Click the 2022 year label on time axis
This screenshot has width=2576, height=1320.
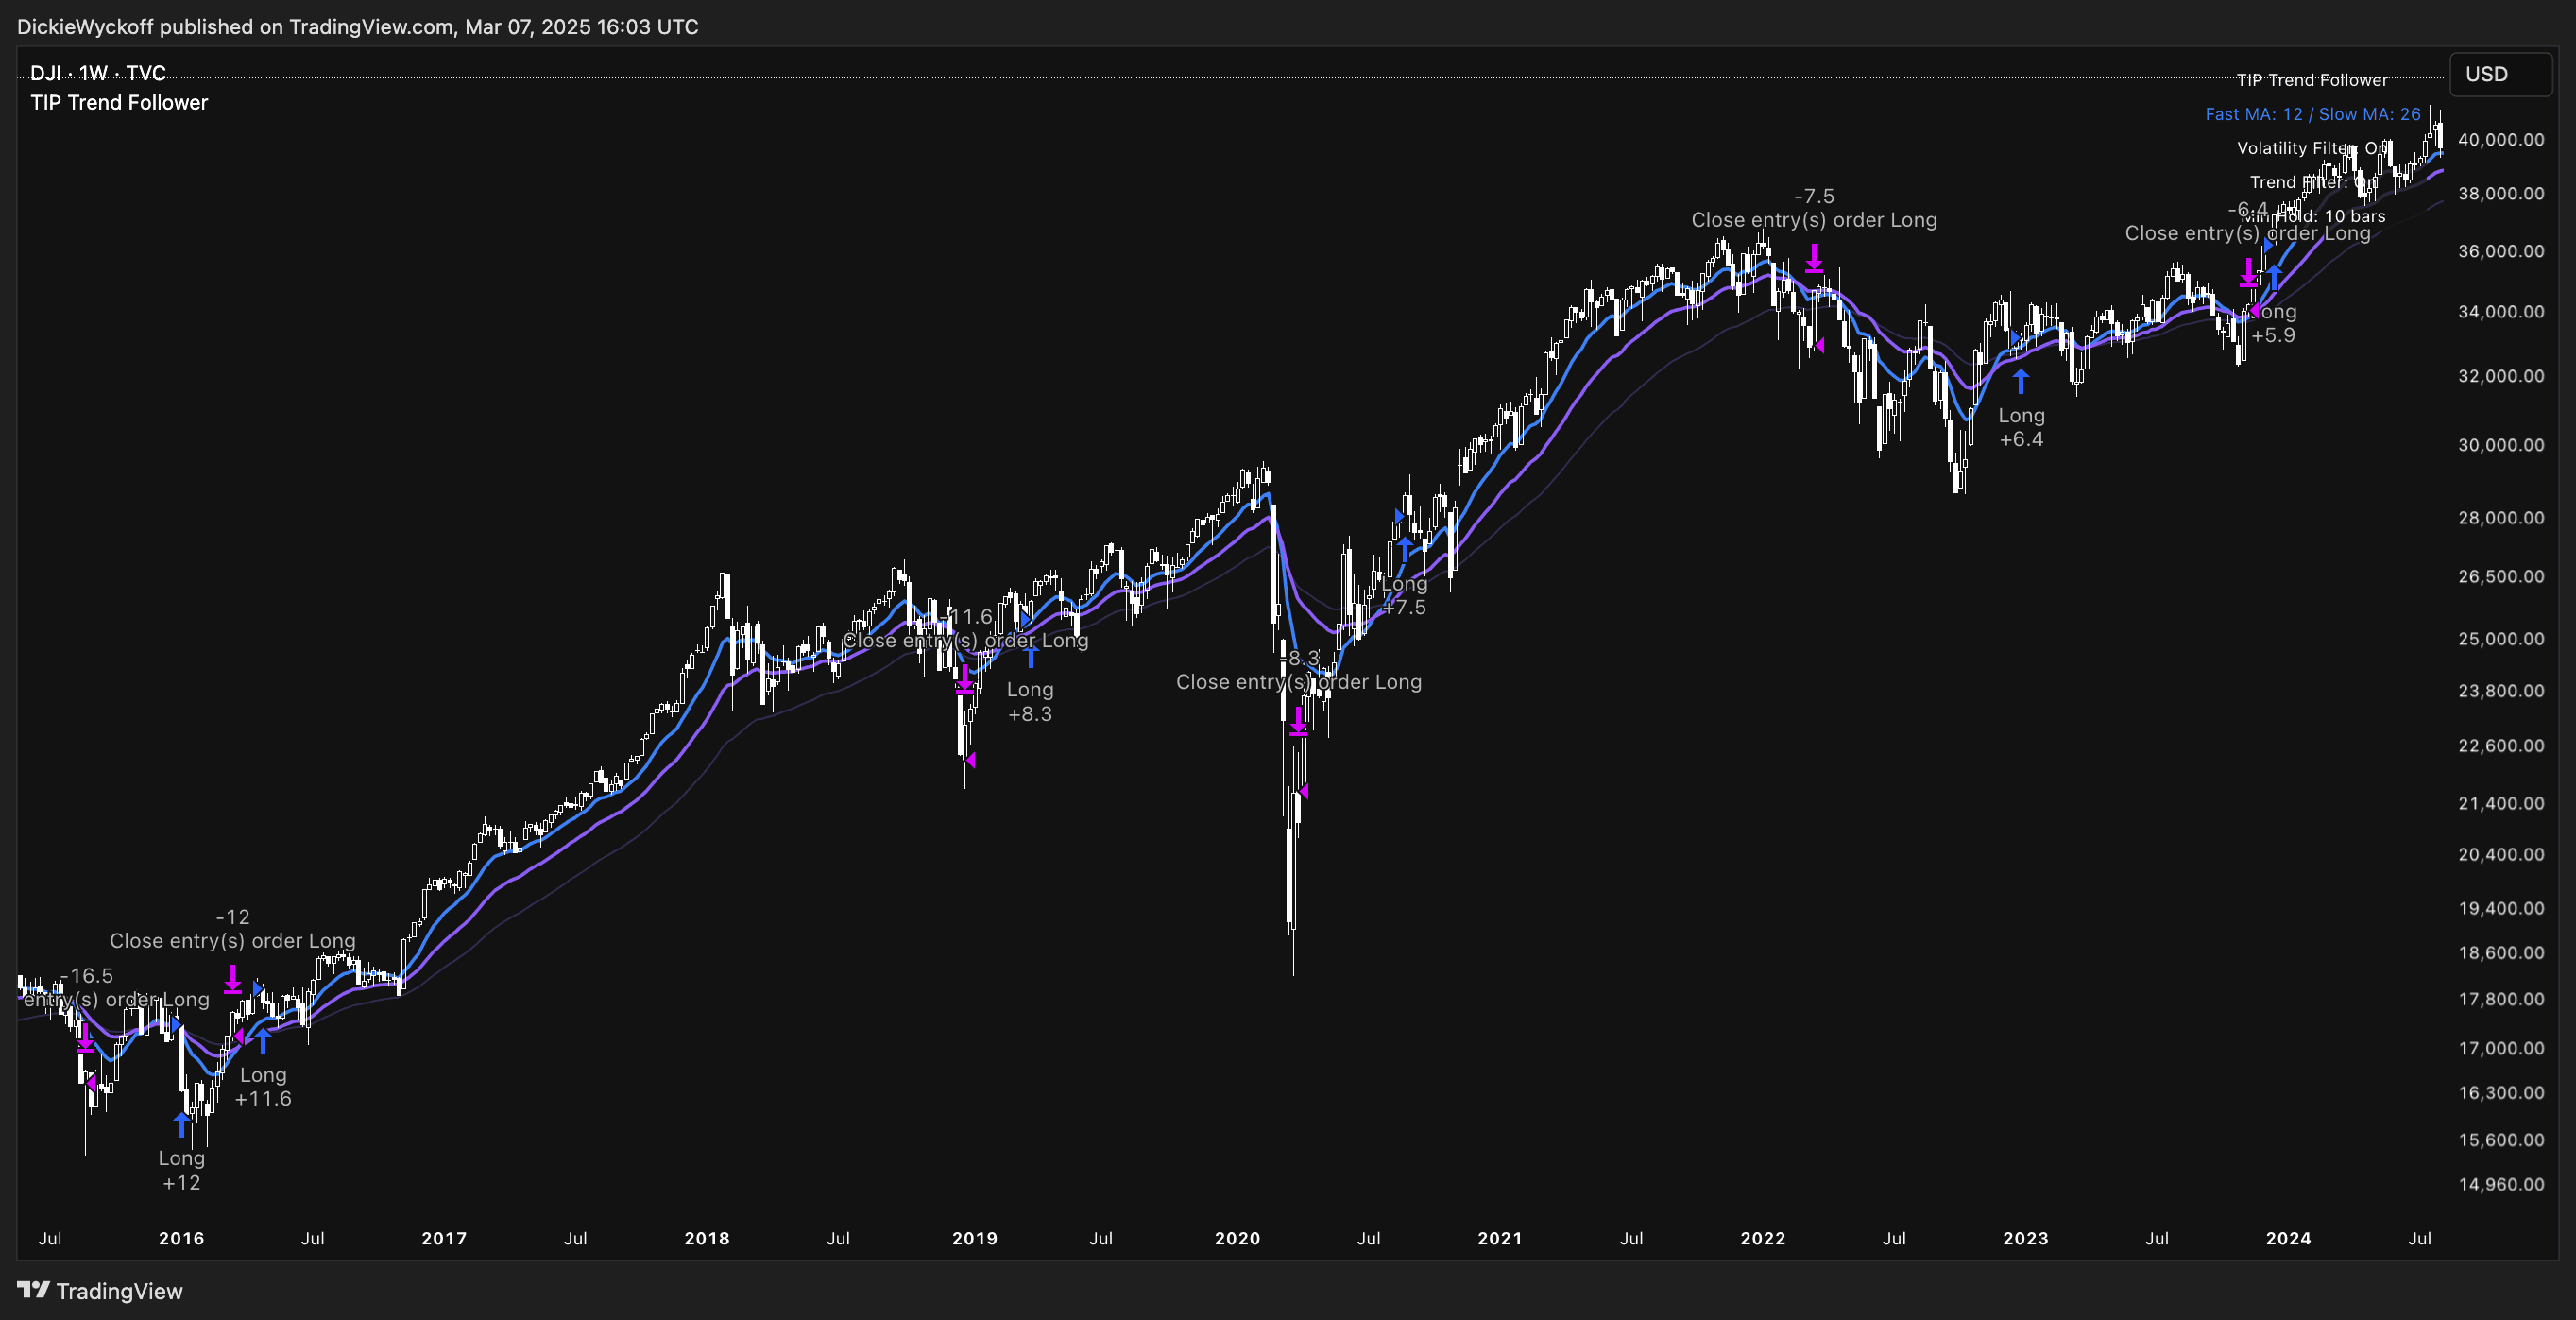click(1763, 1238)
